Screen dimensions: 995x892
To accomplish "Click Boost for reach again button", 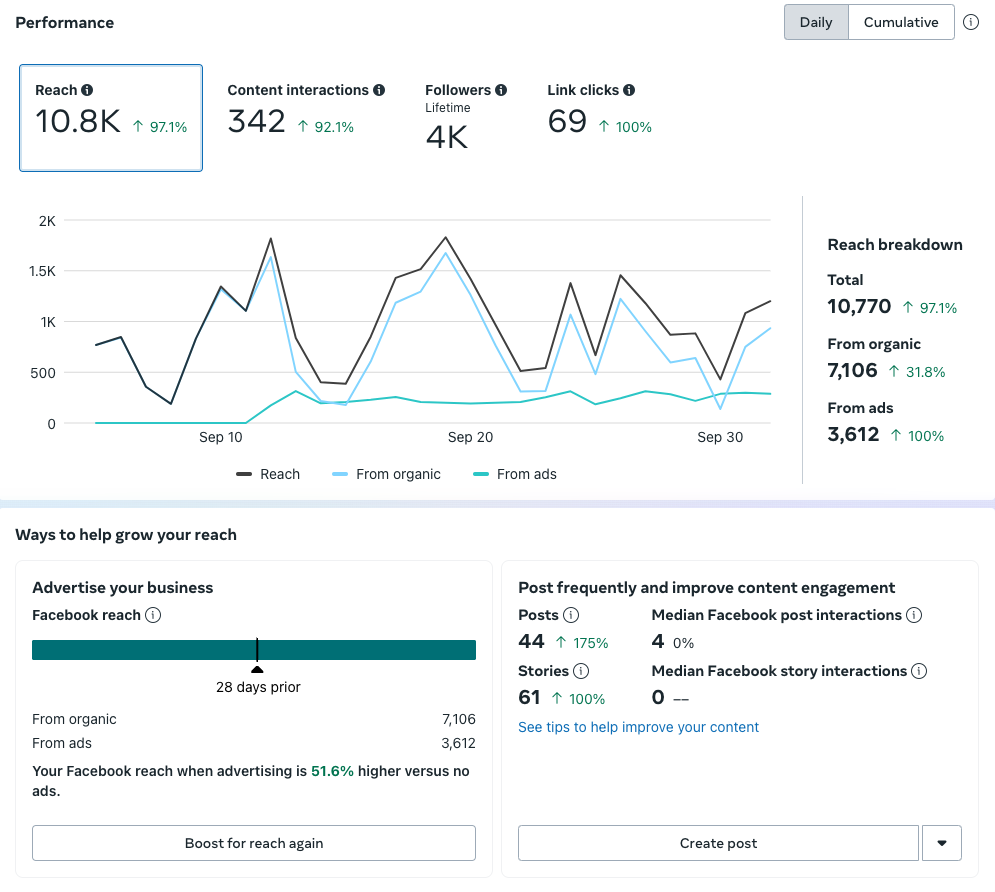I will [x=254, y=843].
